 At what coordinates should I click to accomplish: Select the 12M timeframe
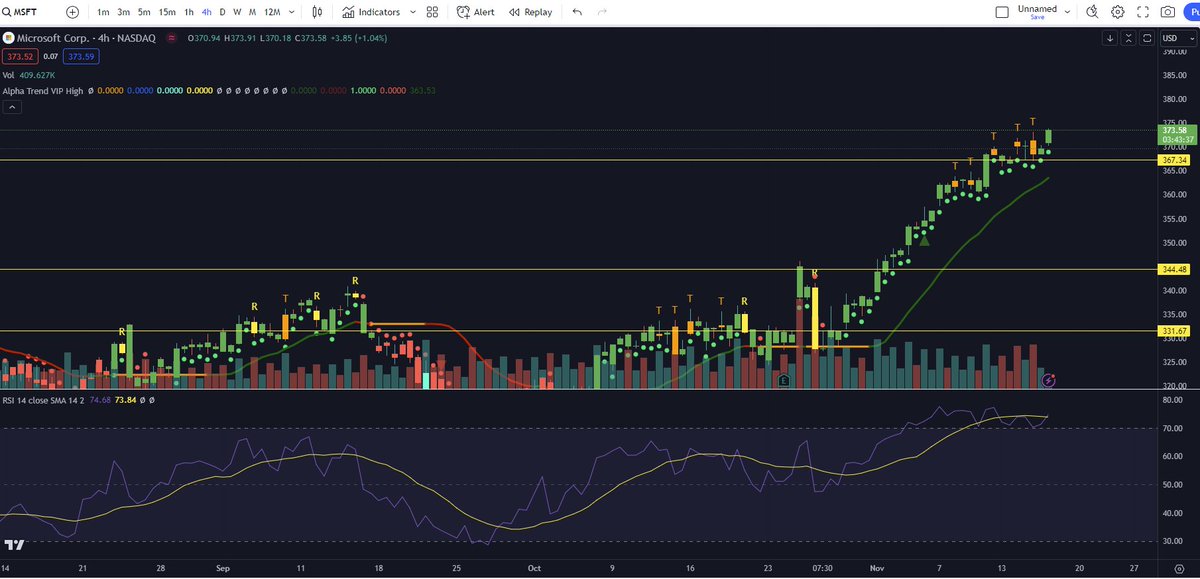272,12
